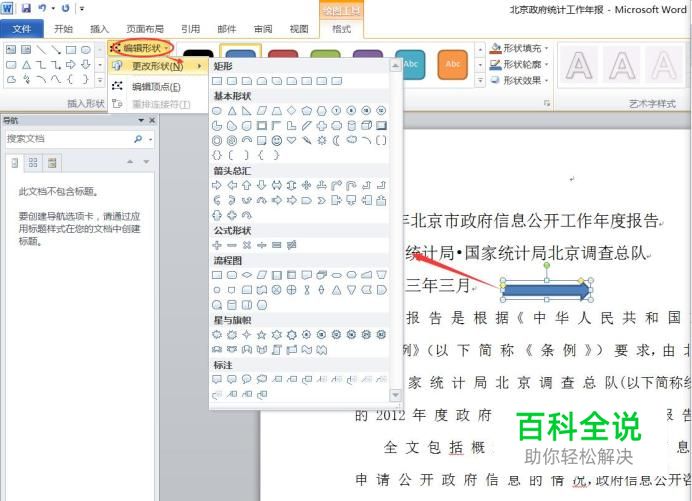Open the undo history dropdown arrow

click(53, 8)
